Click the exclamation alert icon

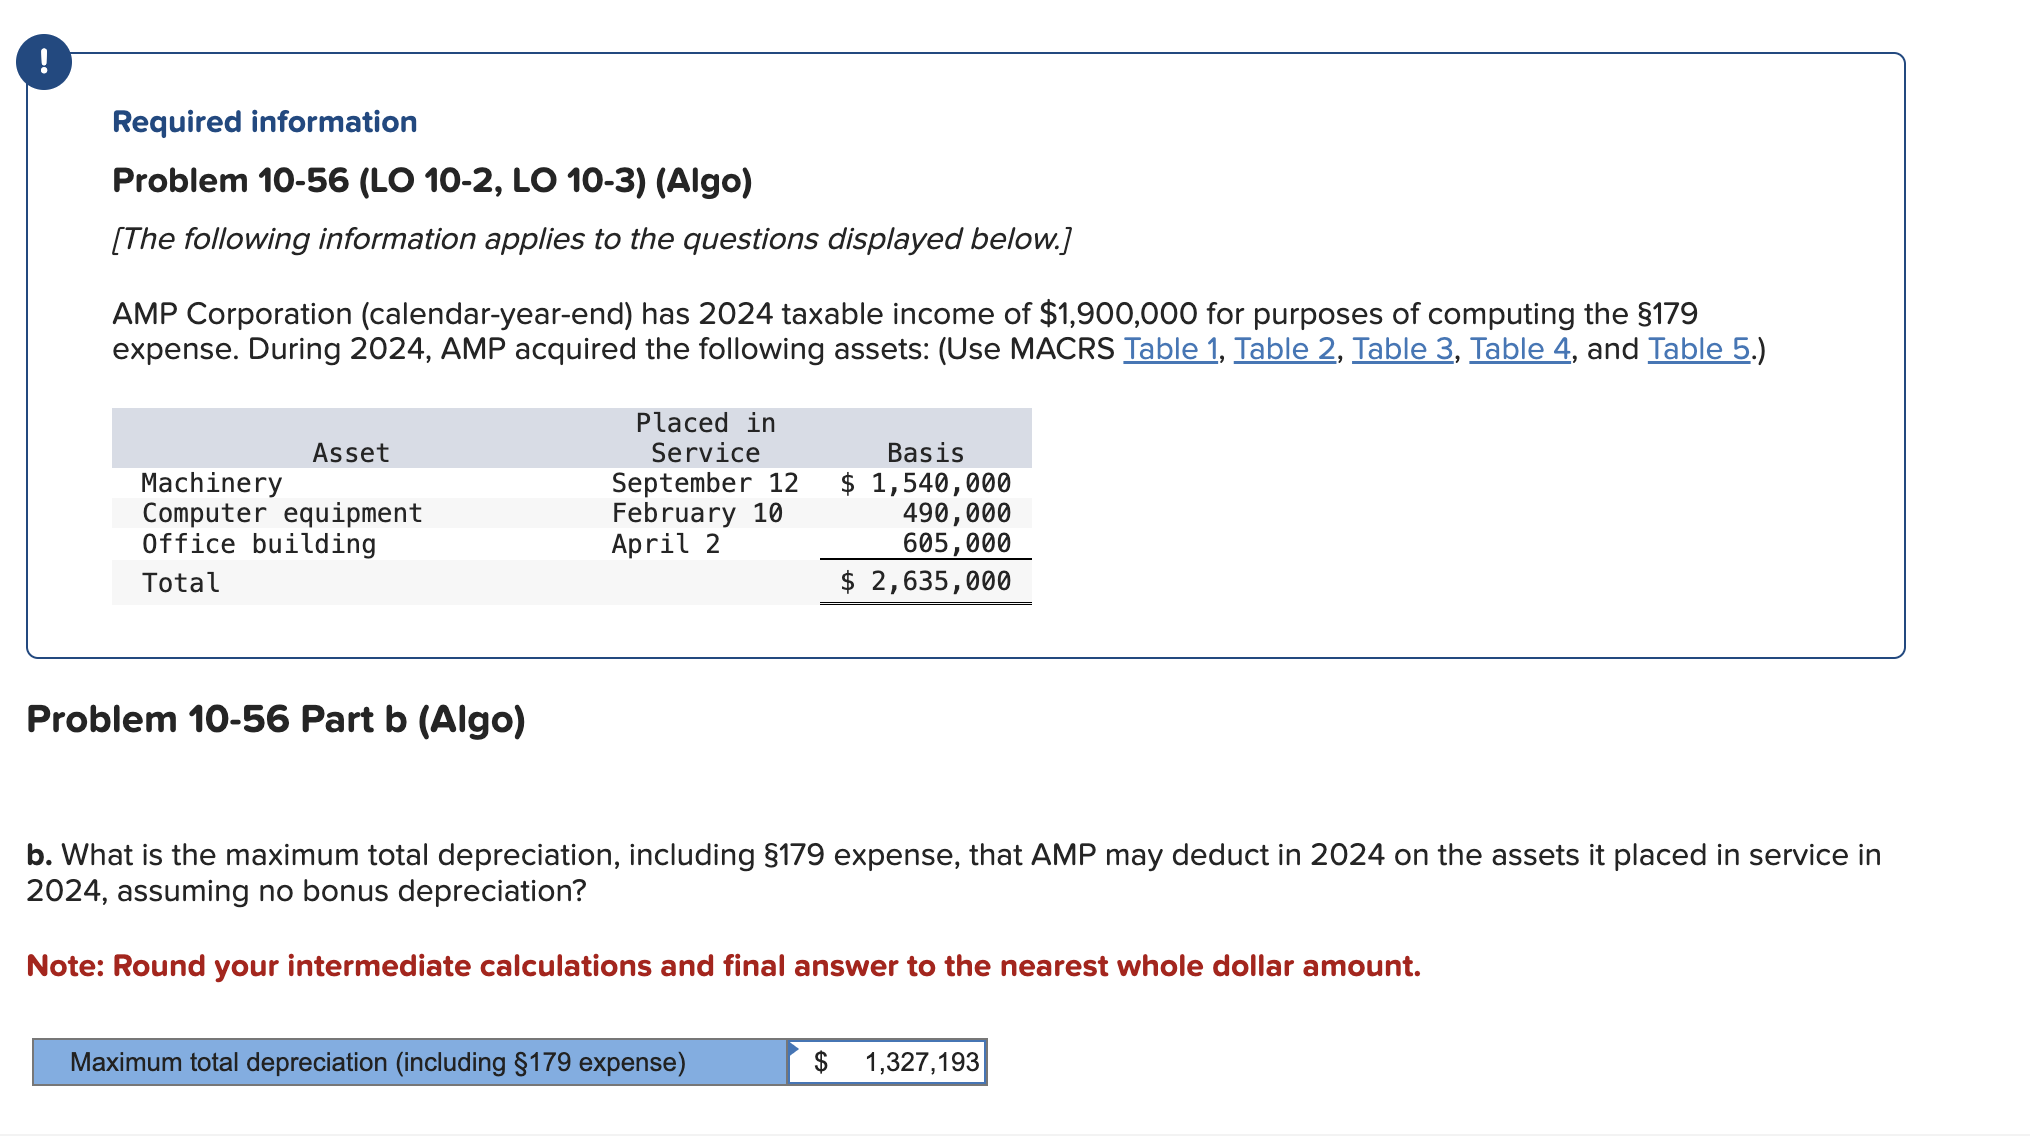tap(43, 62)
